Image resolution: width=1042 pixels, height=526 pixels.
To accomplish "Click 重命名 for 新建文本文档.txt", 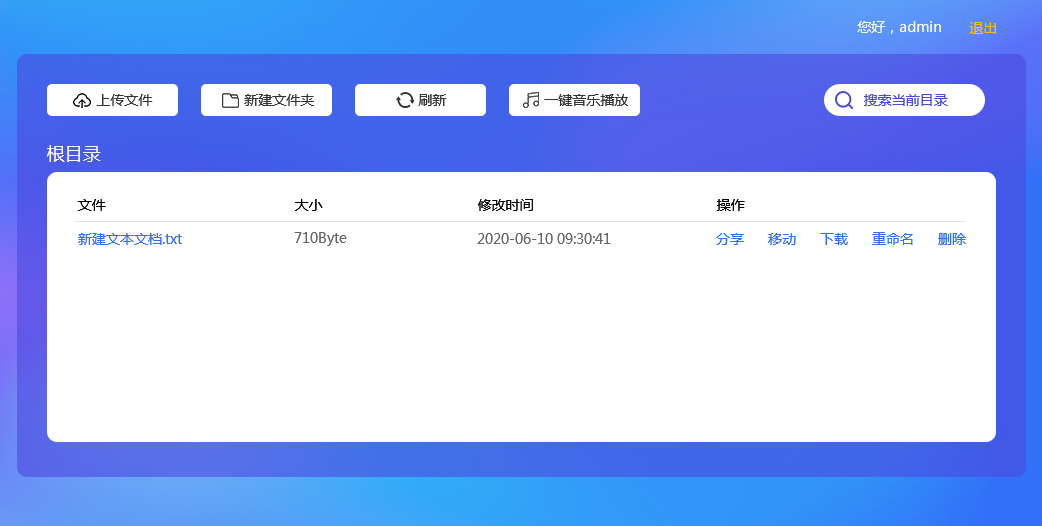I will tap(892, 239).
